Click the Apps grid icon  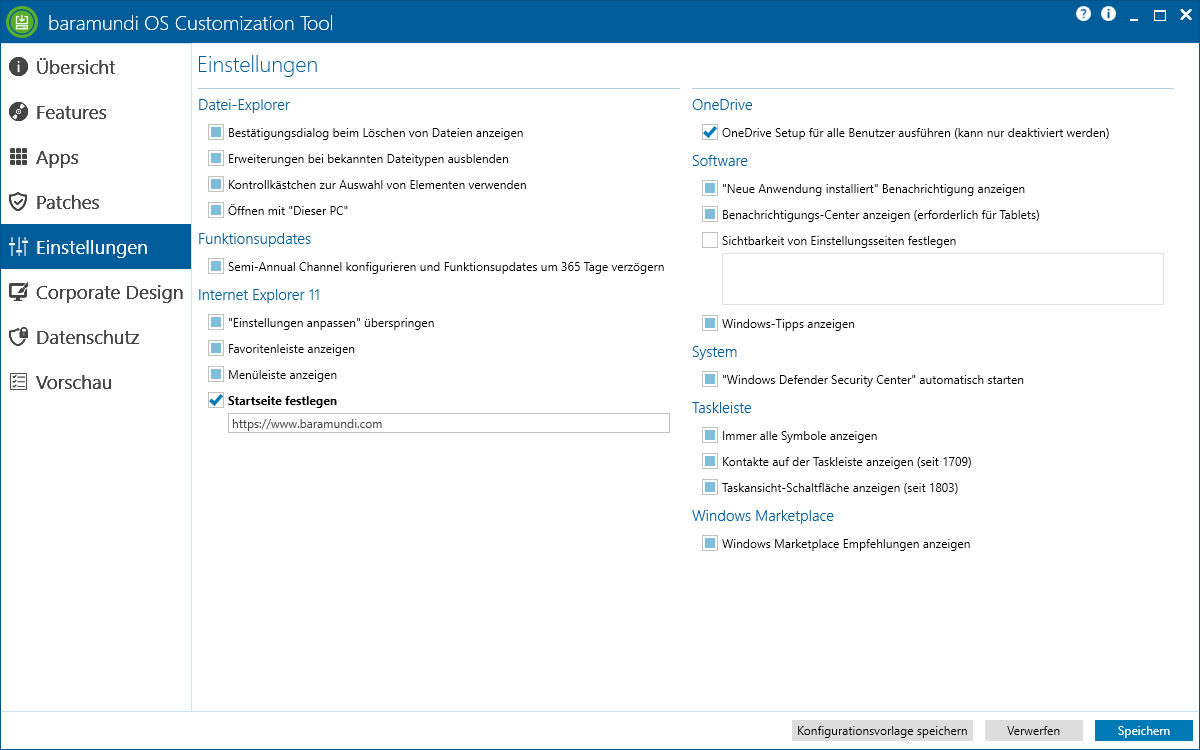coord(18,157)
